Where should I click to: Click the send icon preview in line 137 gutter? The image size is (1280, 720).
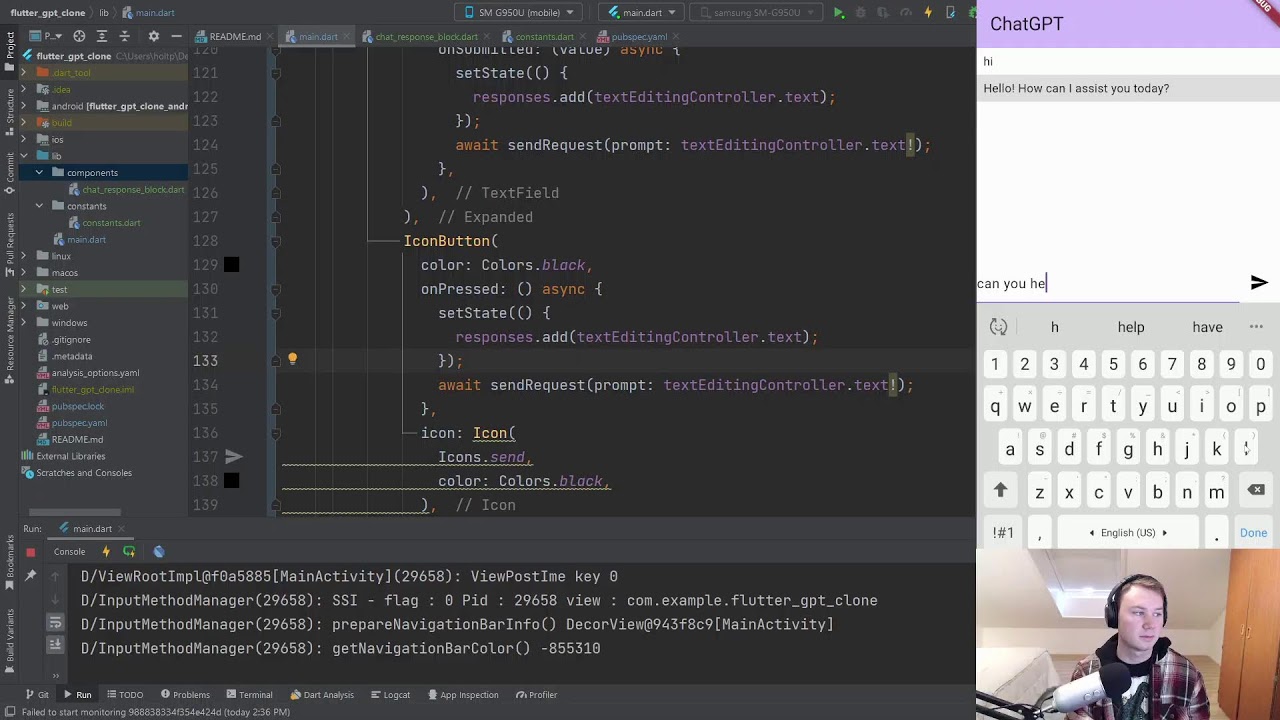pos(233,457)
